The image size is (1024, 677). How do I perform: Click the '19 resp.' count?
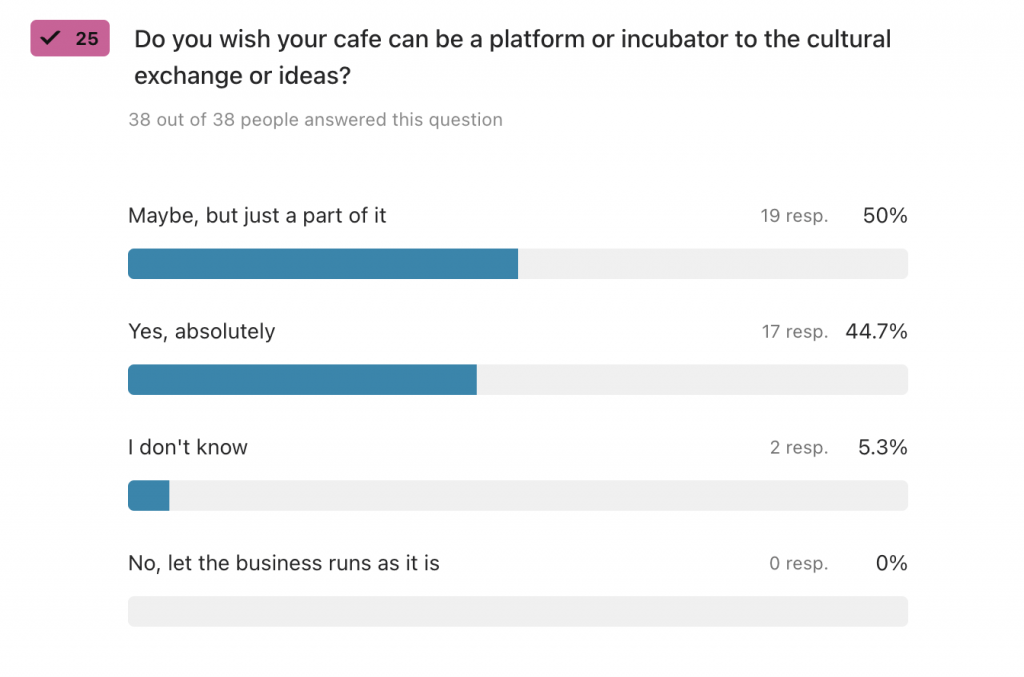point(794,215)
